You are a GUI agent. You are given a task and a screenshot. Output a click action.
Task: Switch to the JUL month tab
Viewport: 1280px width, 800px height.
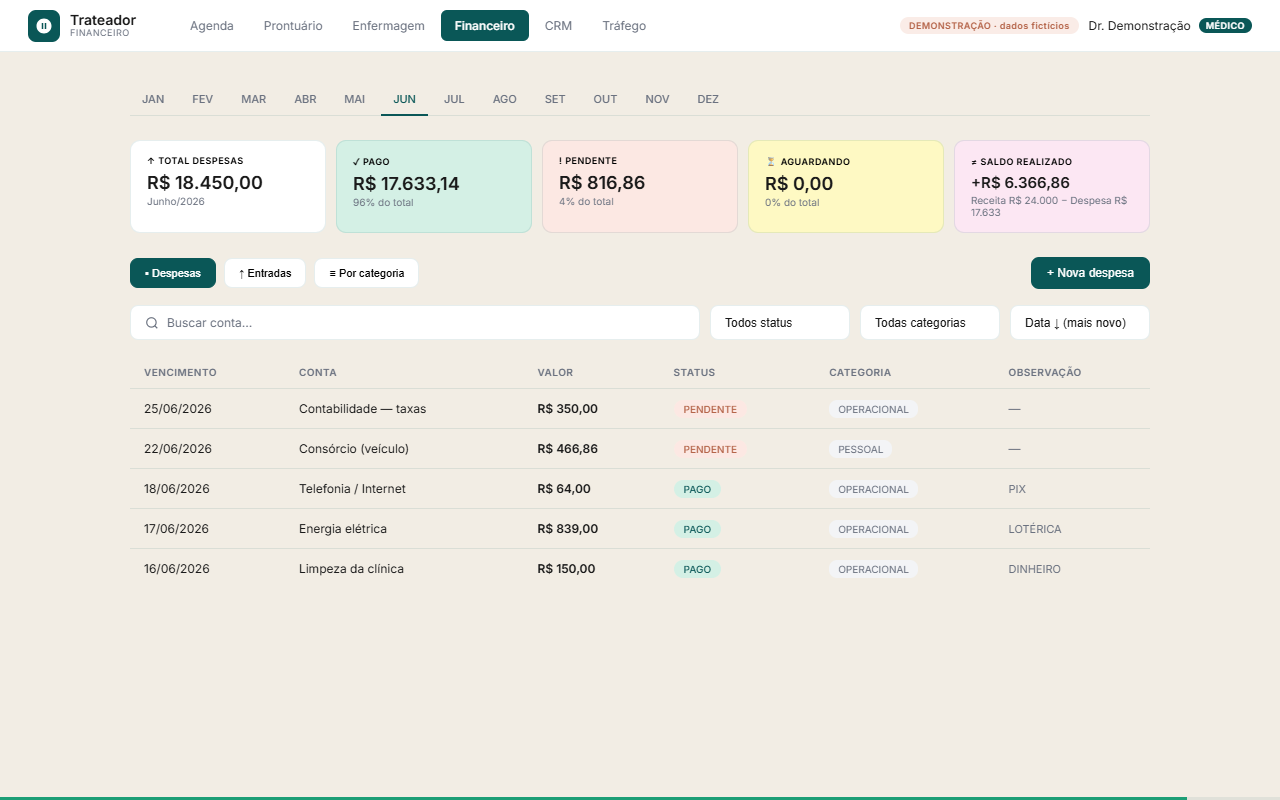(x=454, y=99)
